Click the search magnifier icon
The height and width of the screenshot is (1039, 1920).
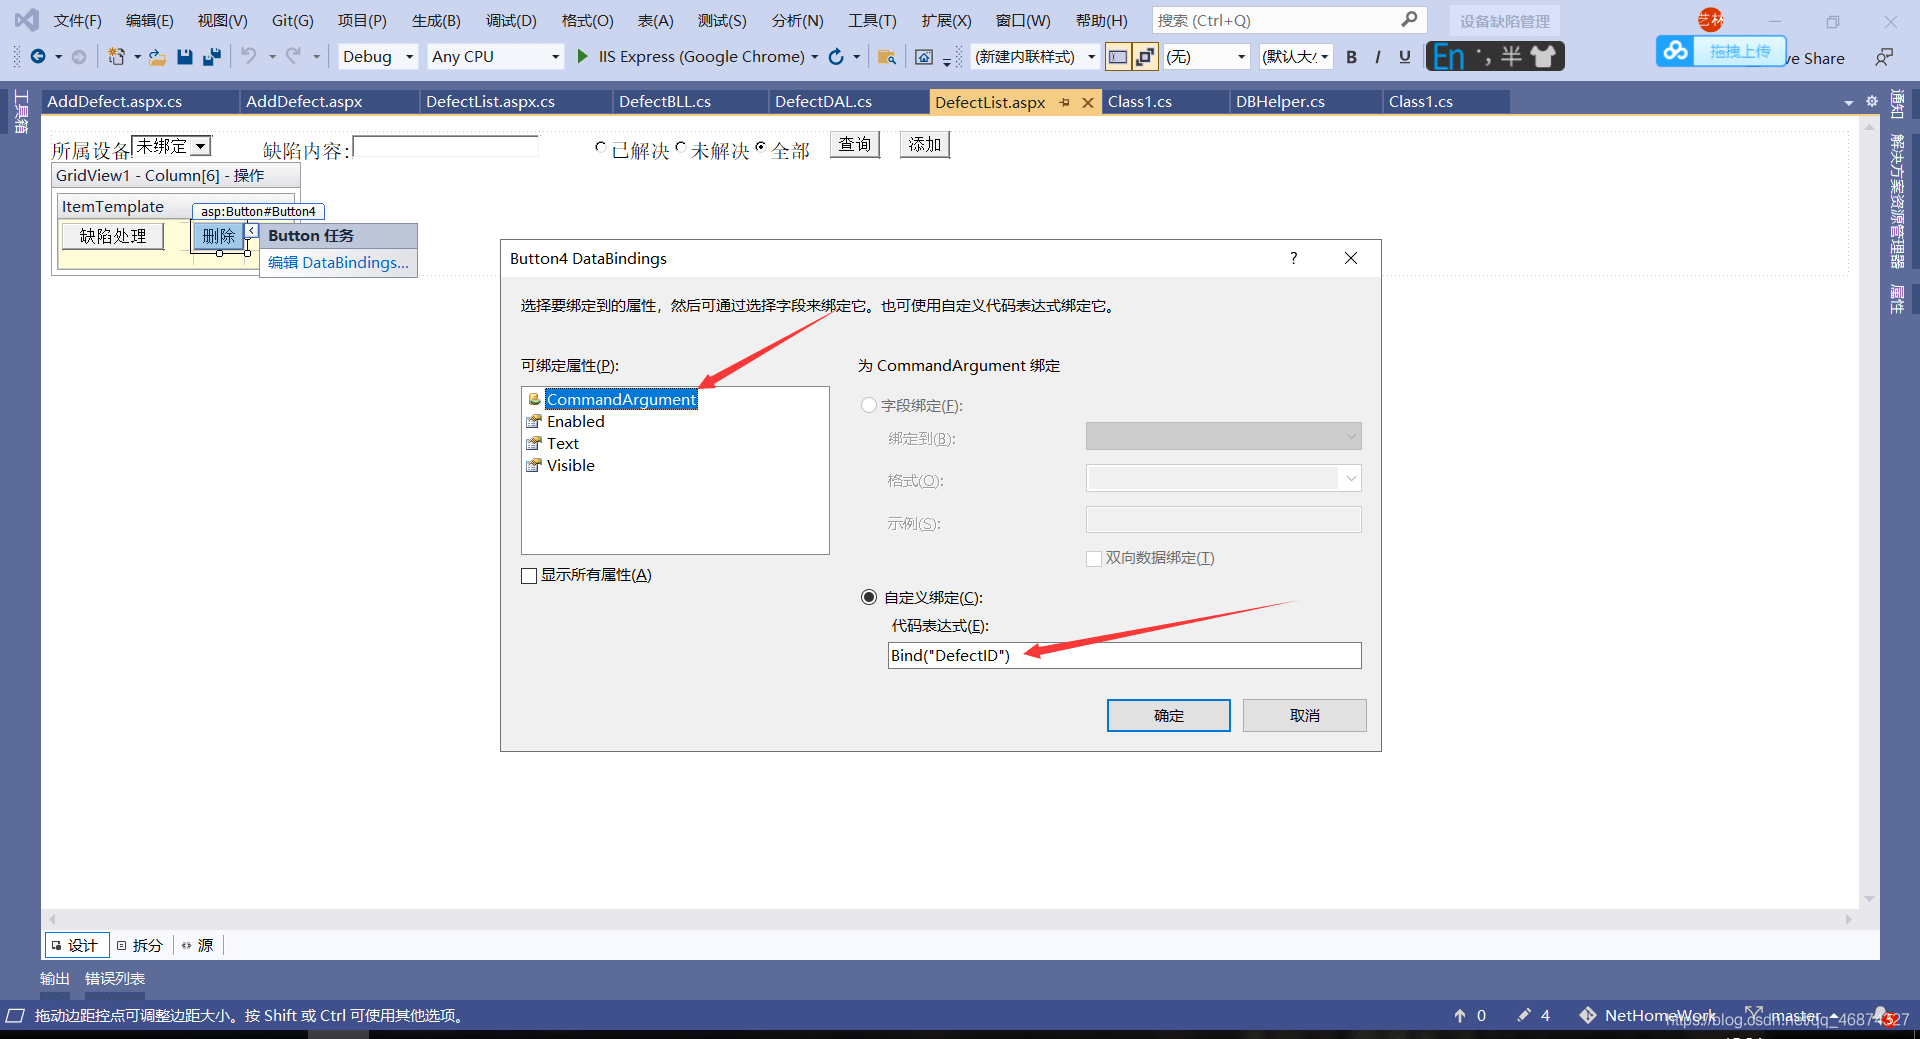[1409, 20]
